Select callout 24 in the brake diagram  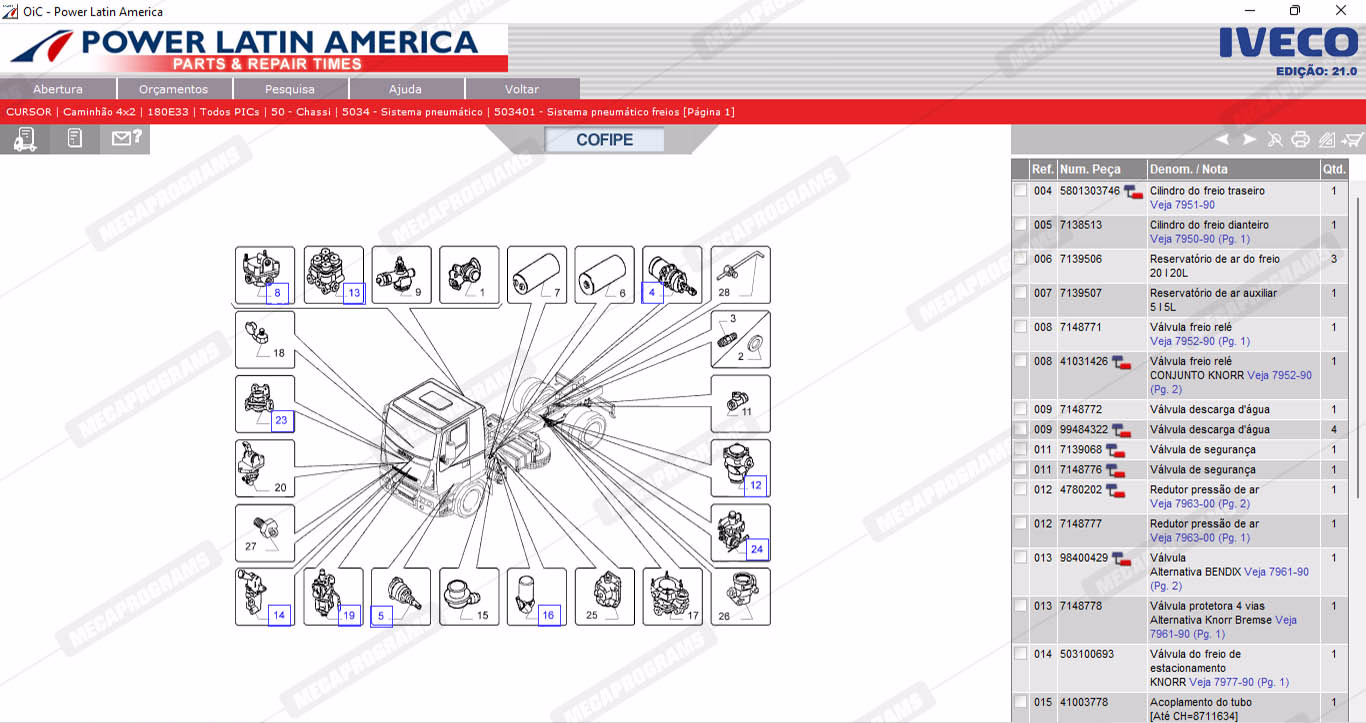(756, 549)
